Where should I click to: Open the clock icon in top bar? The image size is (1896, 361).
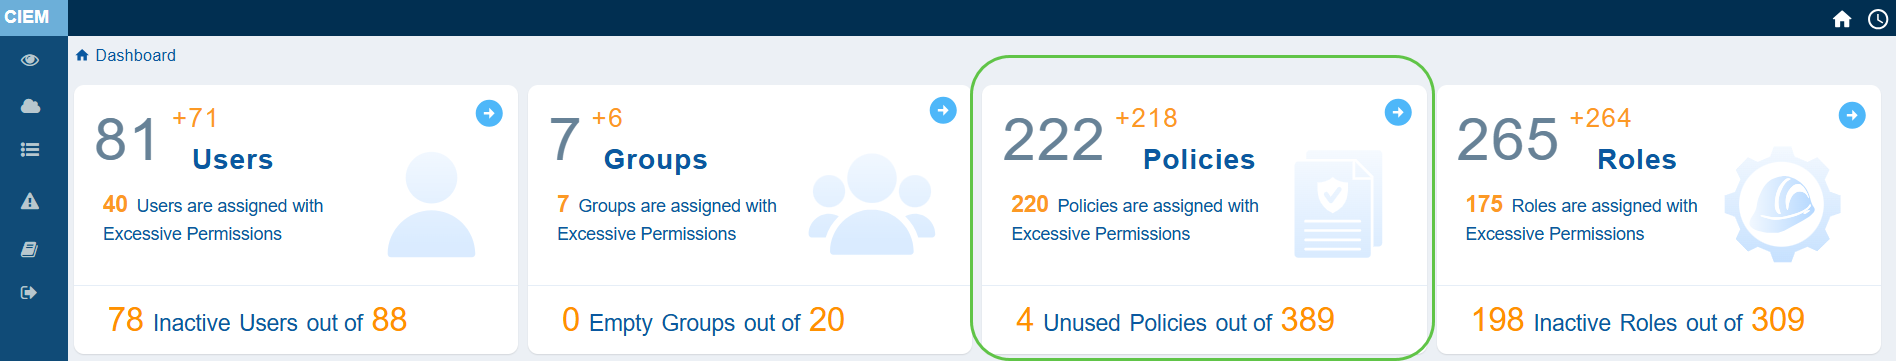pos(1878,19)
